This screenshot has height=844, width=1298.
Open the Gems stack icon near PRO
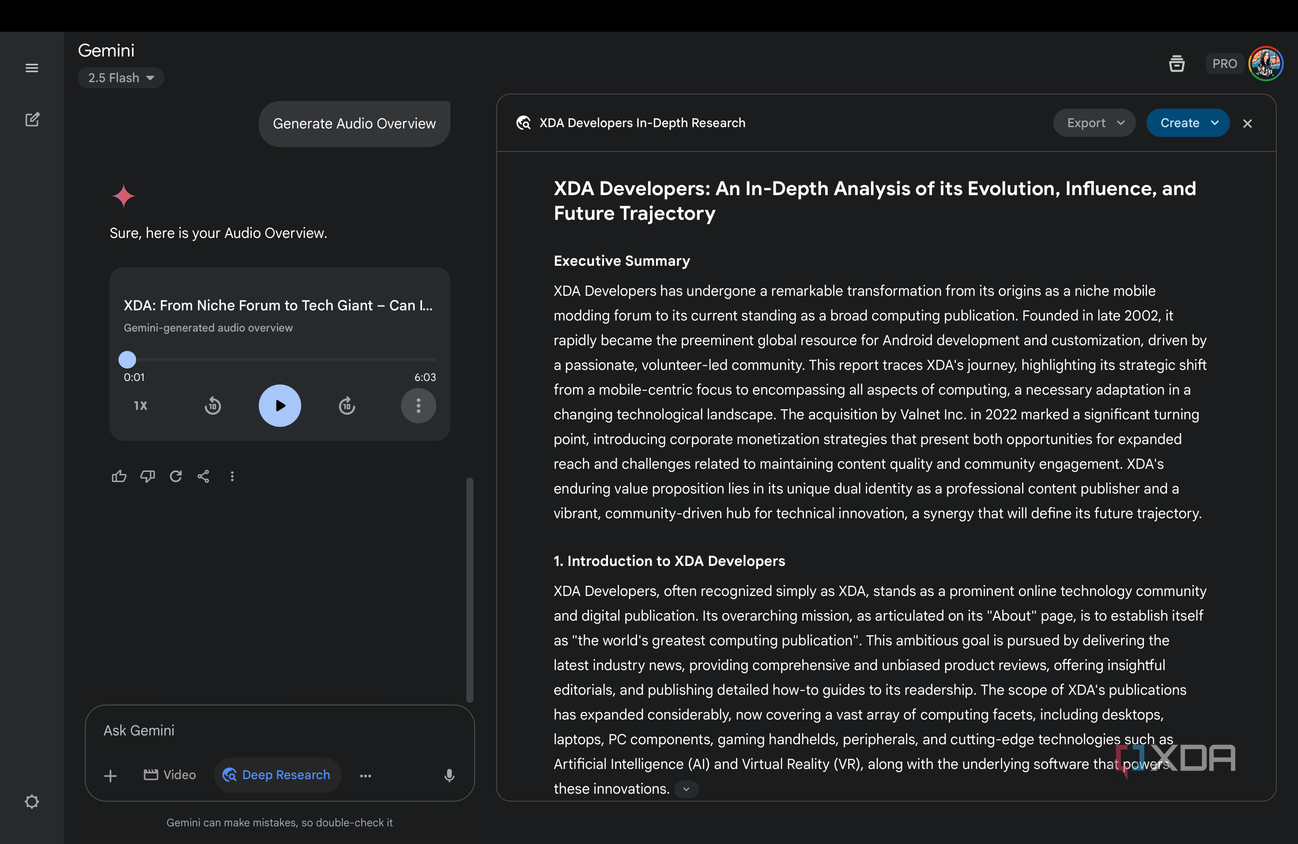tap(1177, 63)
